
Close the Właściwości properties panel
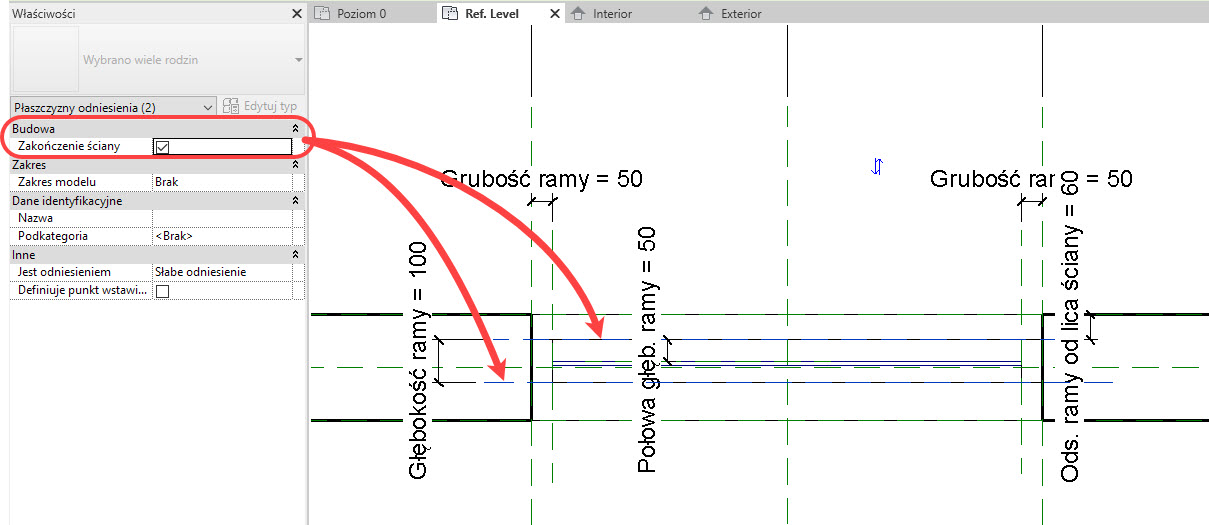point(296,14)
